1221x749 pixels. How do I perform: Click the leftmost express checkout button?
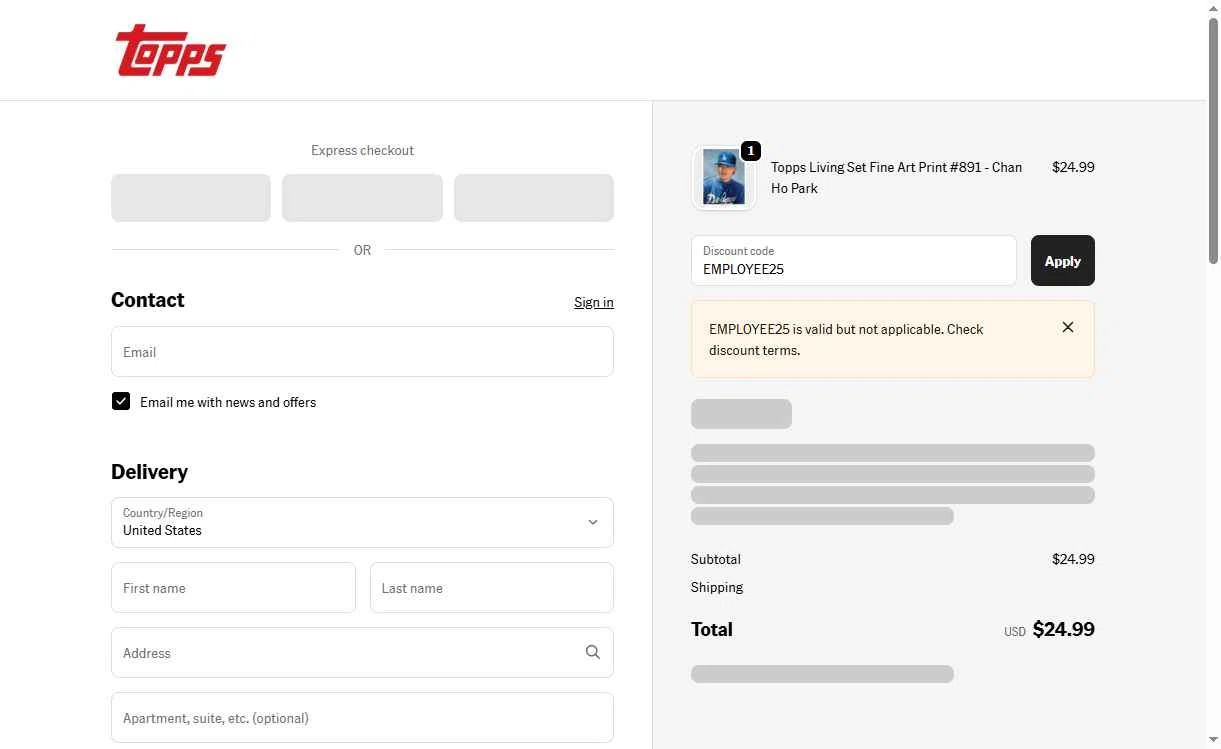click(191, 198)
